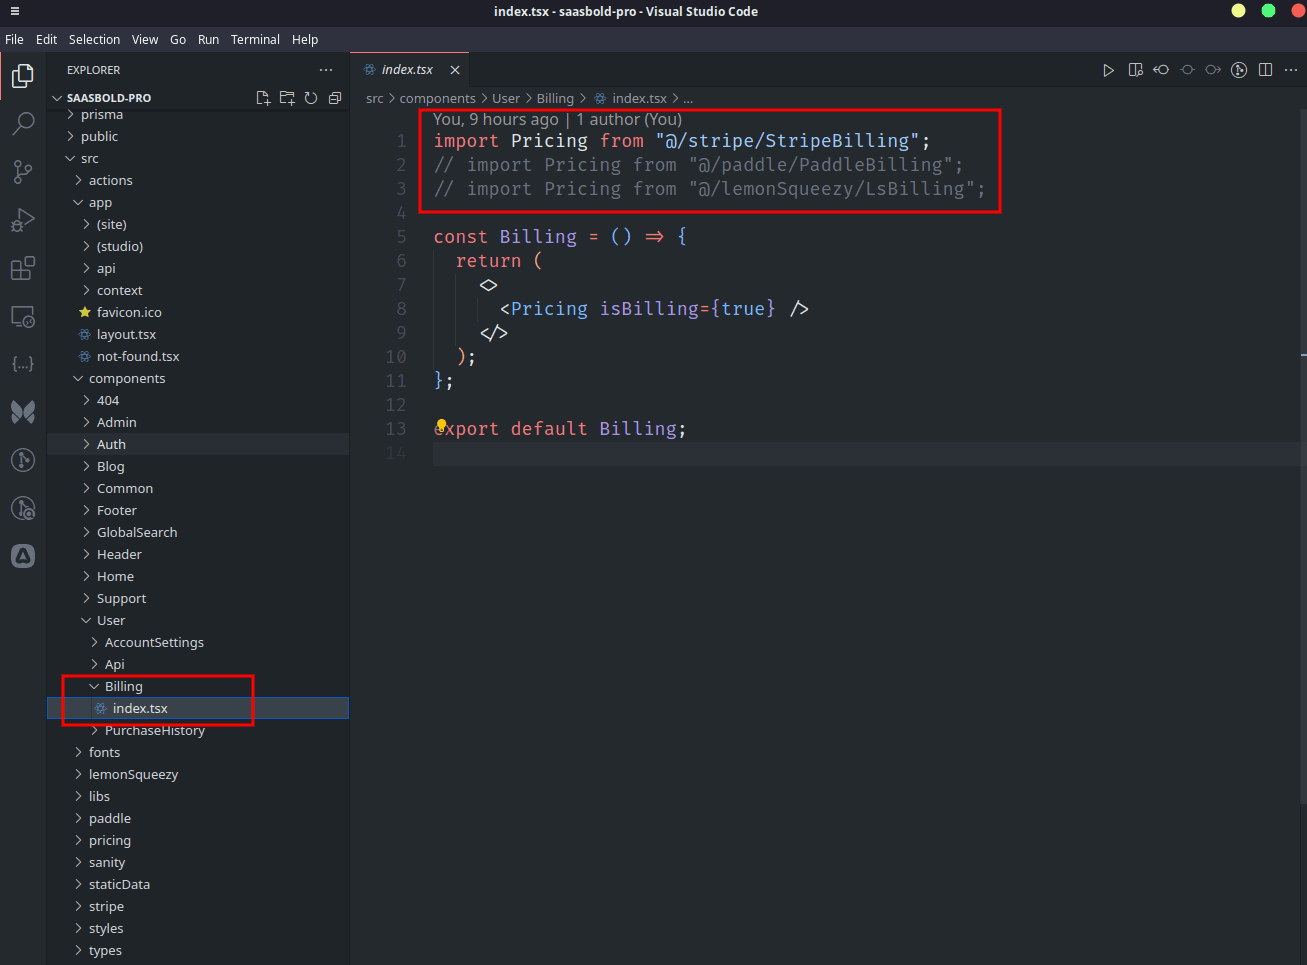Screen dimensions: 1307x965
Task: Expand the Auth components folder
Action: (x=111, y=444)
